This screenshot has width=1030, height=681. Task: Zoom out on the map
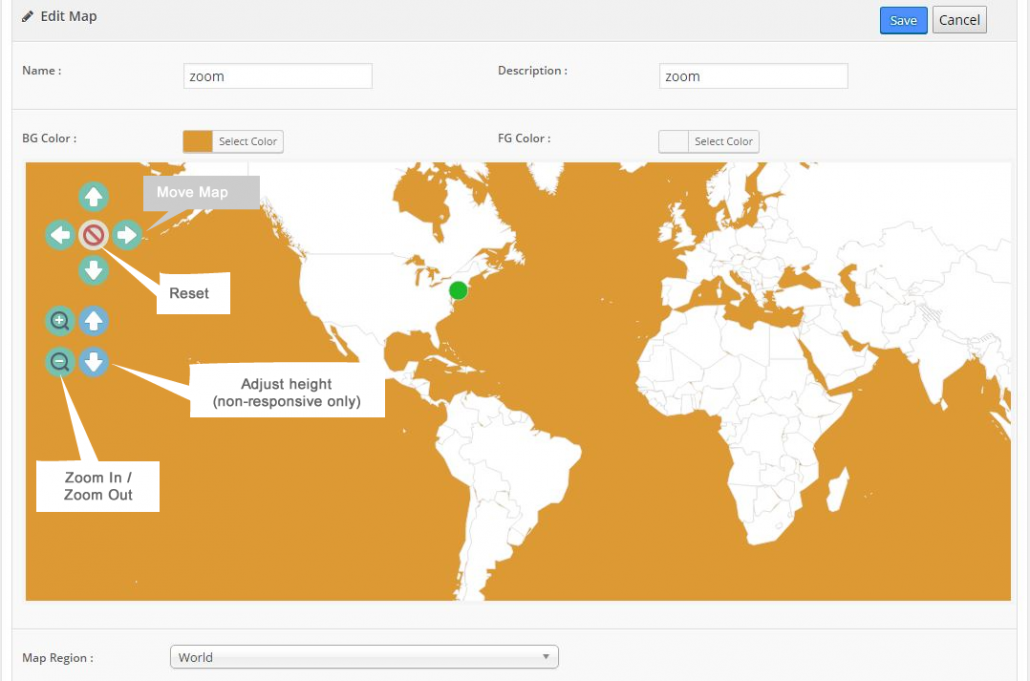(x=59, y=362)
